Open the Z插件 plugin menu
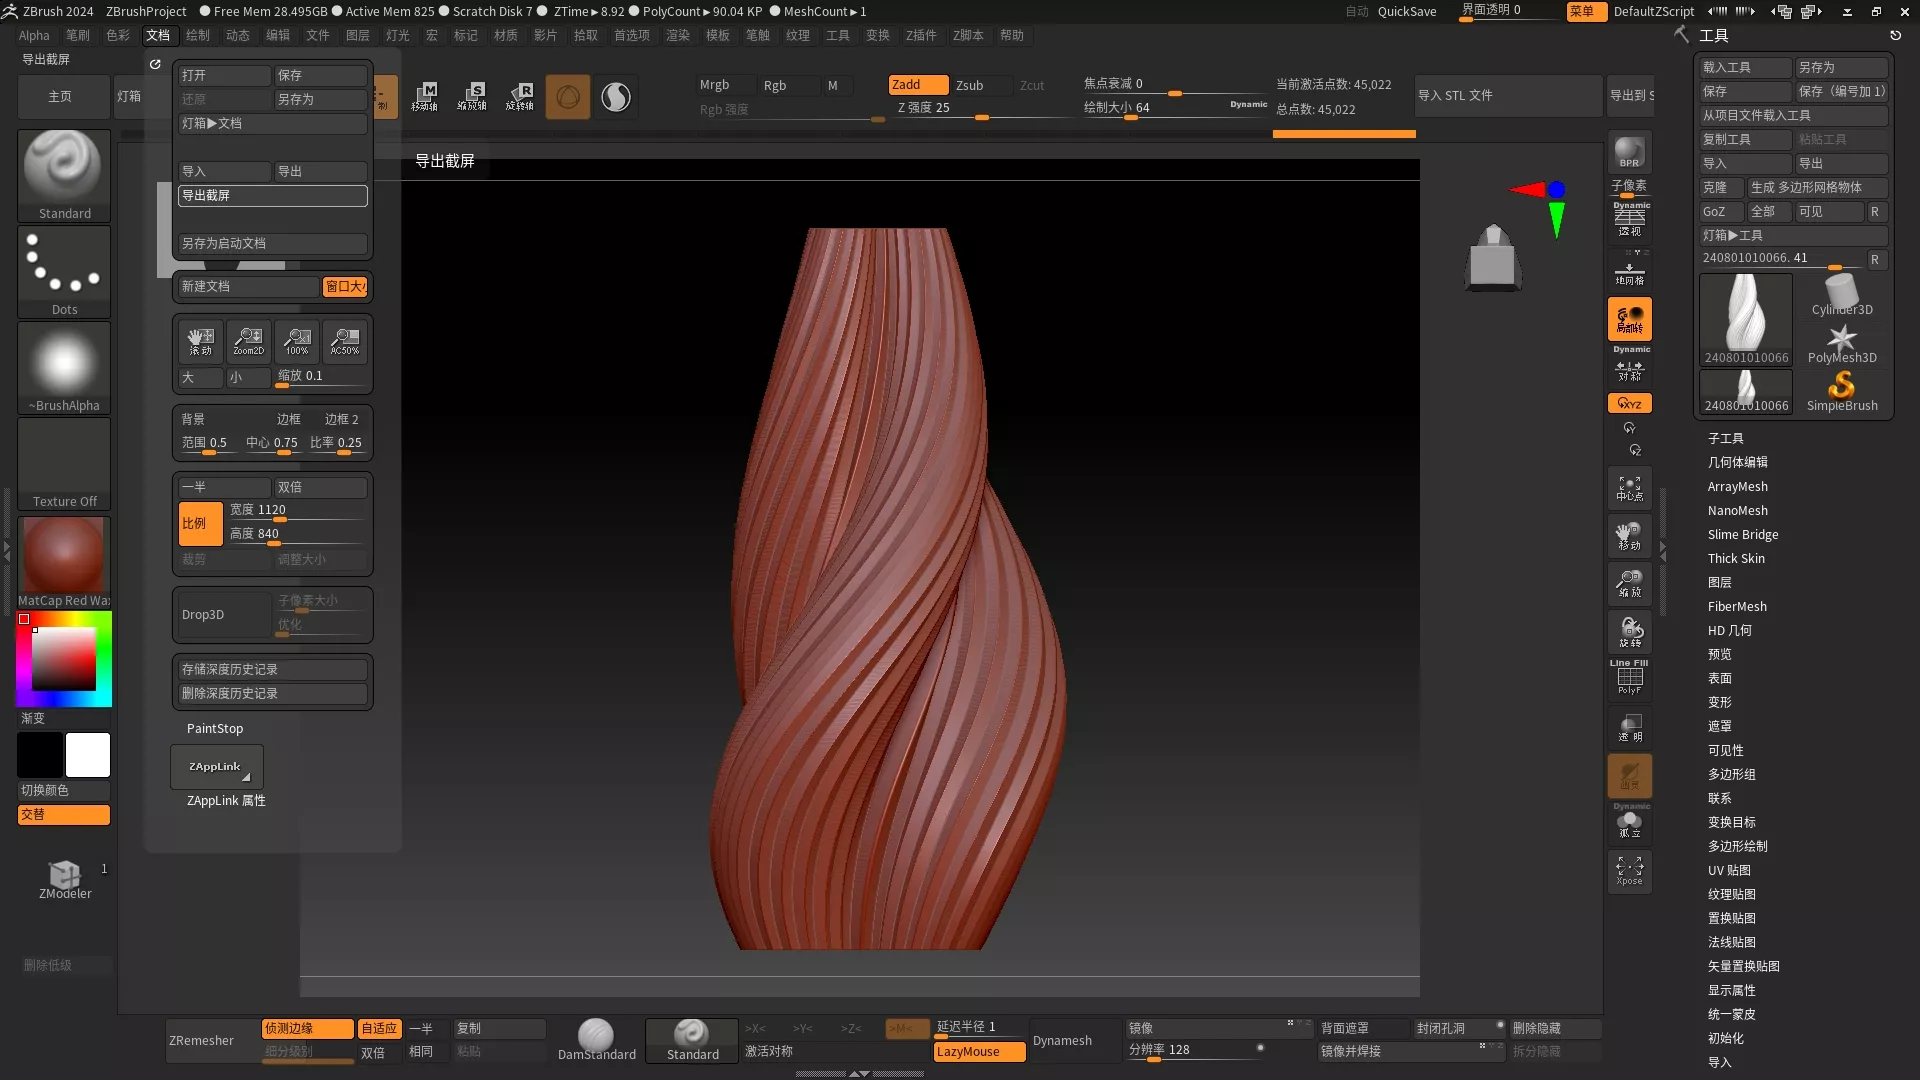1920x1080 pixels. [x=921, y=35]
